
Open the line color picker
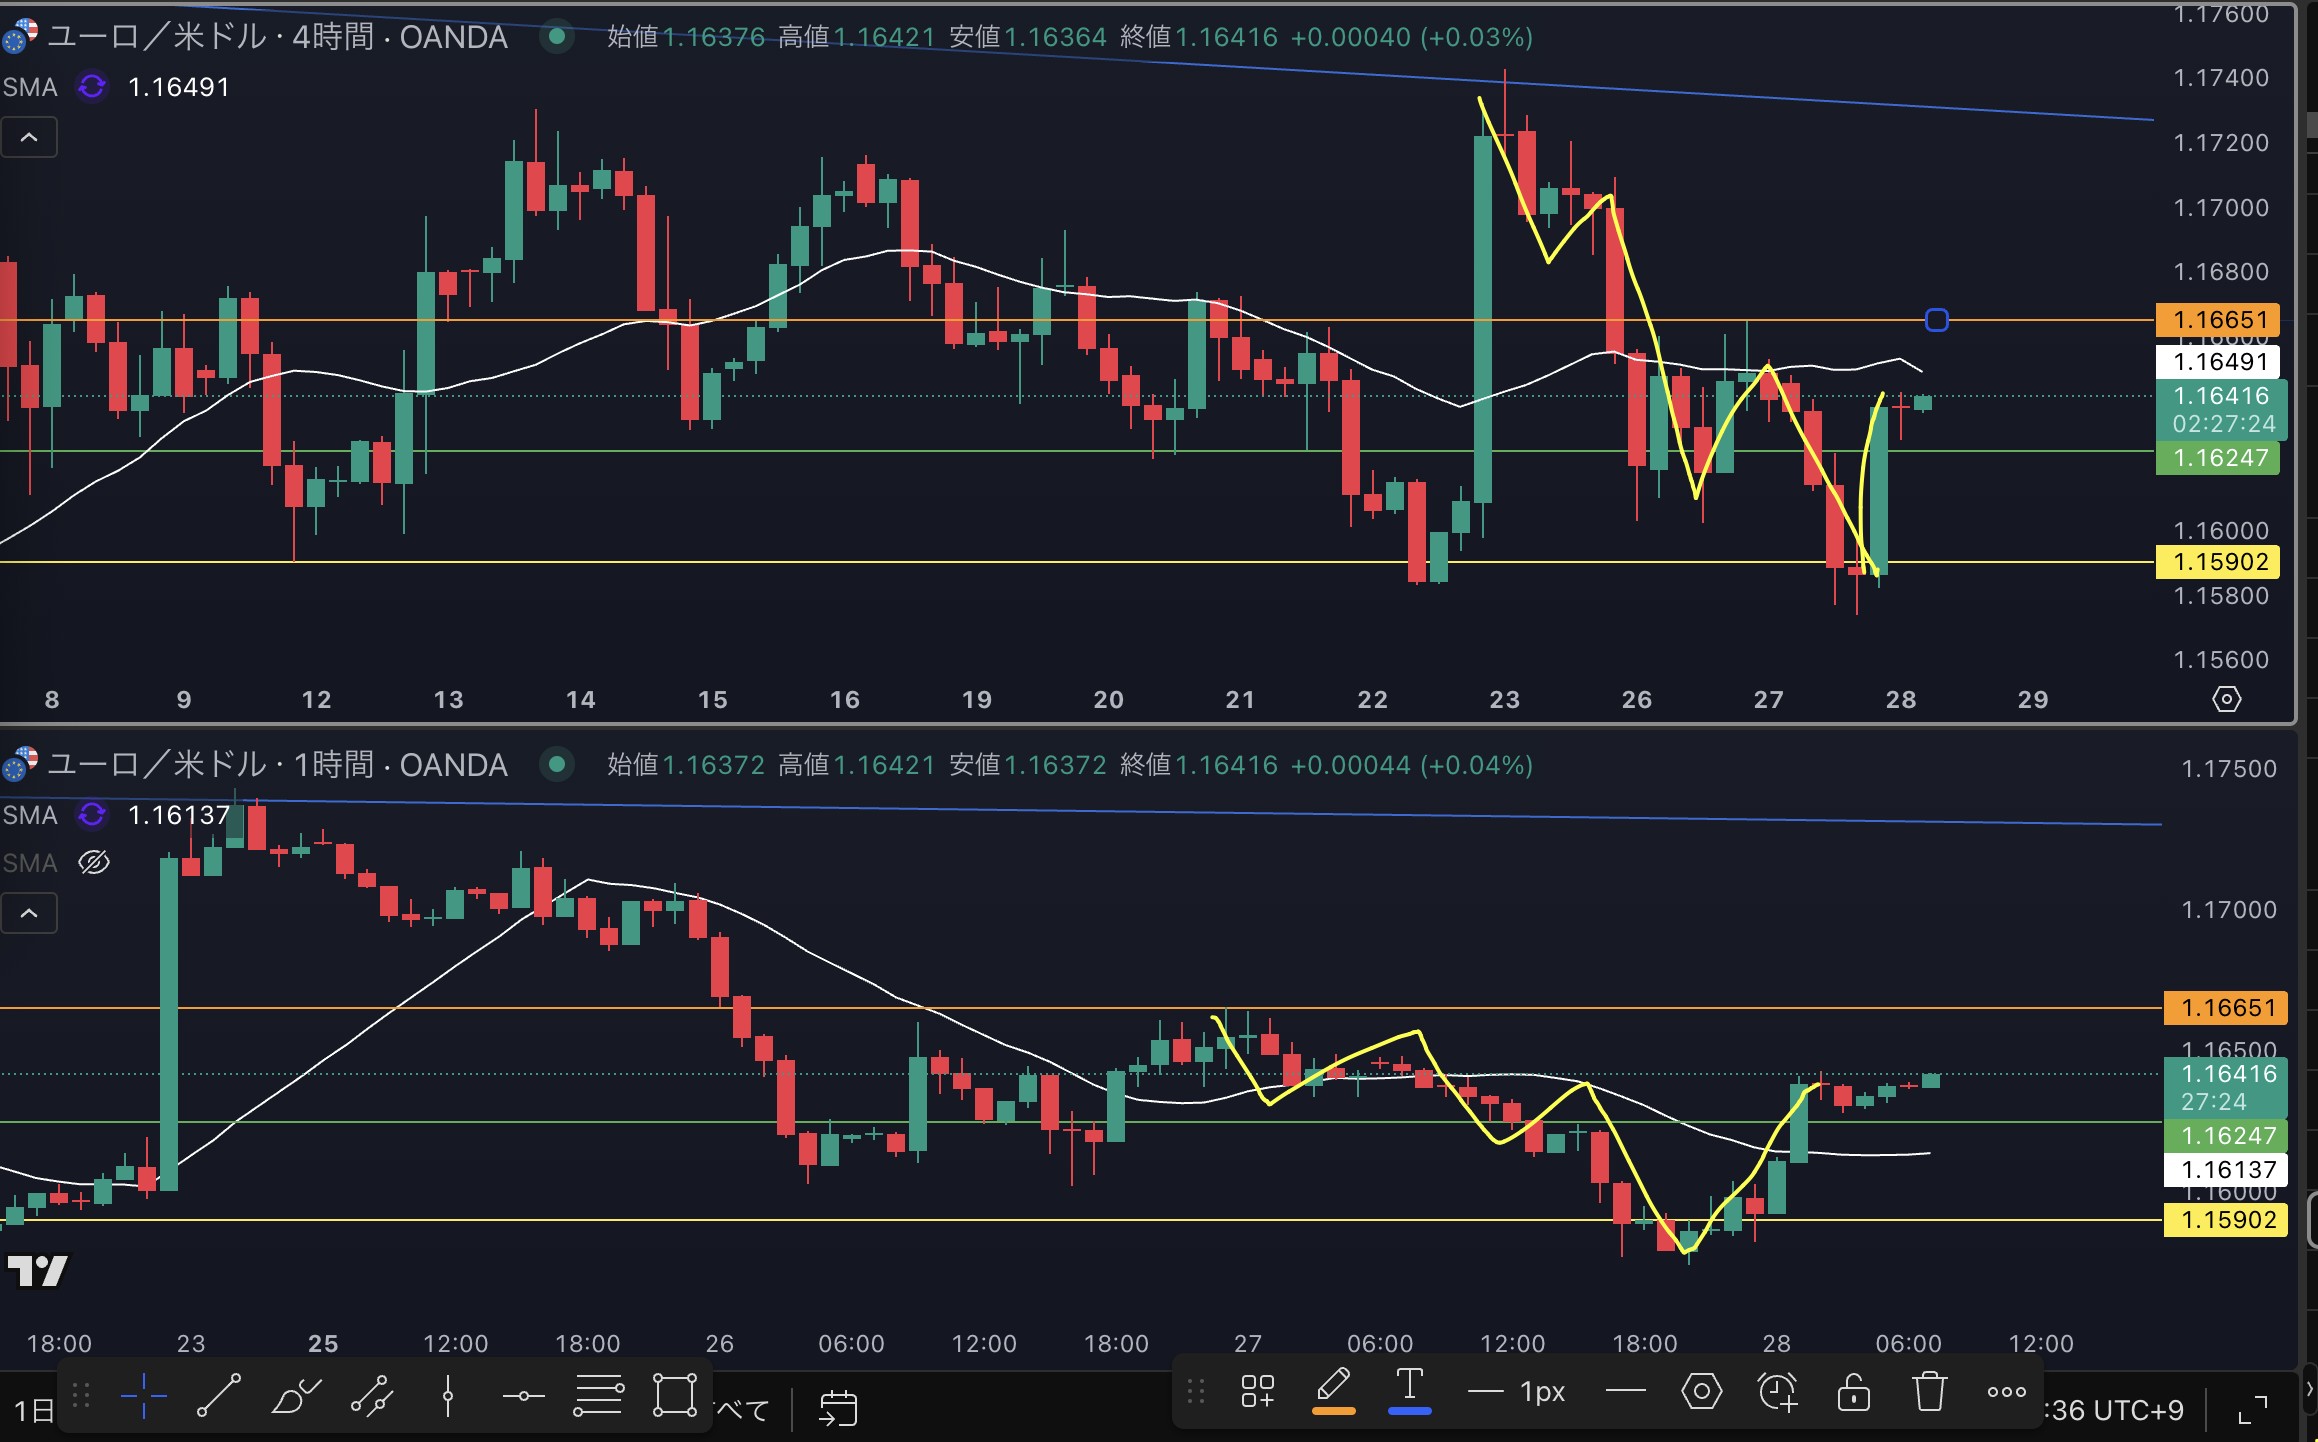coord(1333,1391)
